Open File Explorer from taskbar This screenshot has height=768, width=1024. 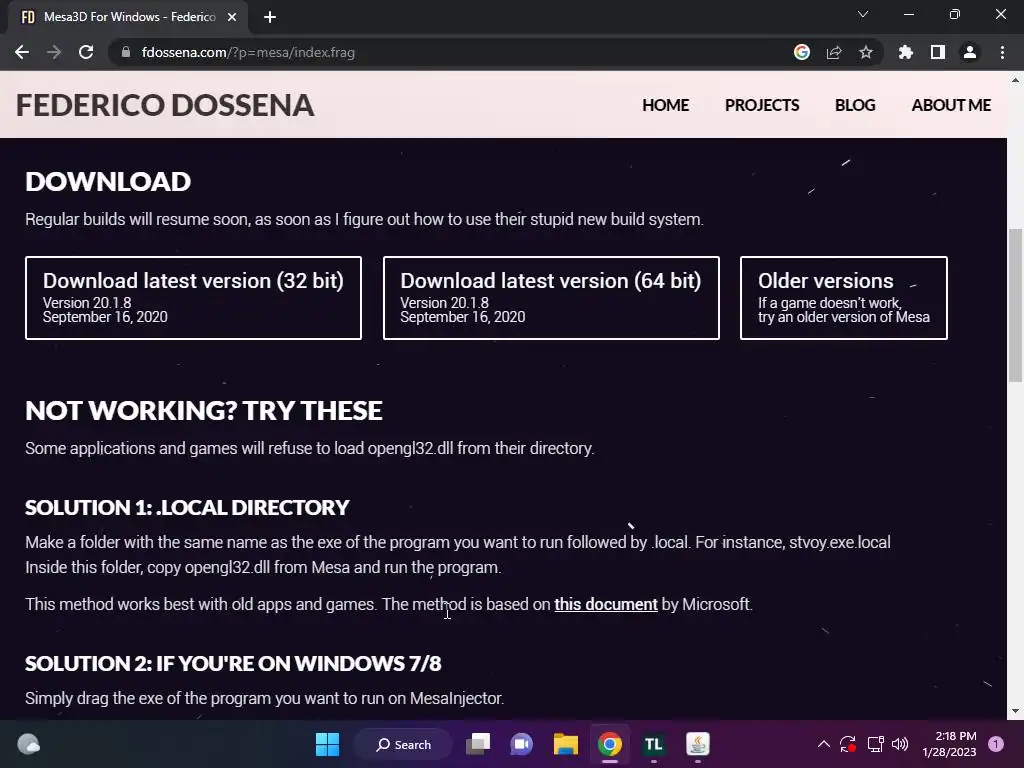(566, 744)
